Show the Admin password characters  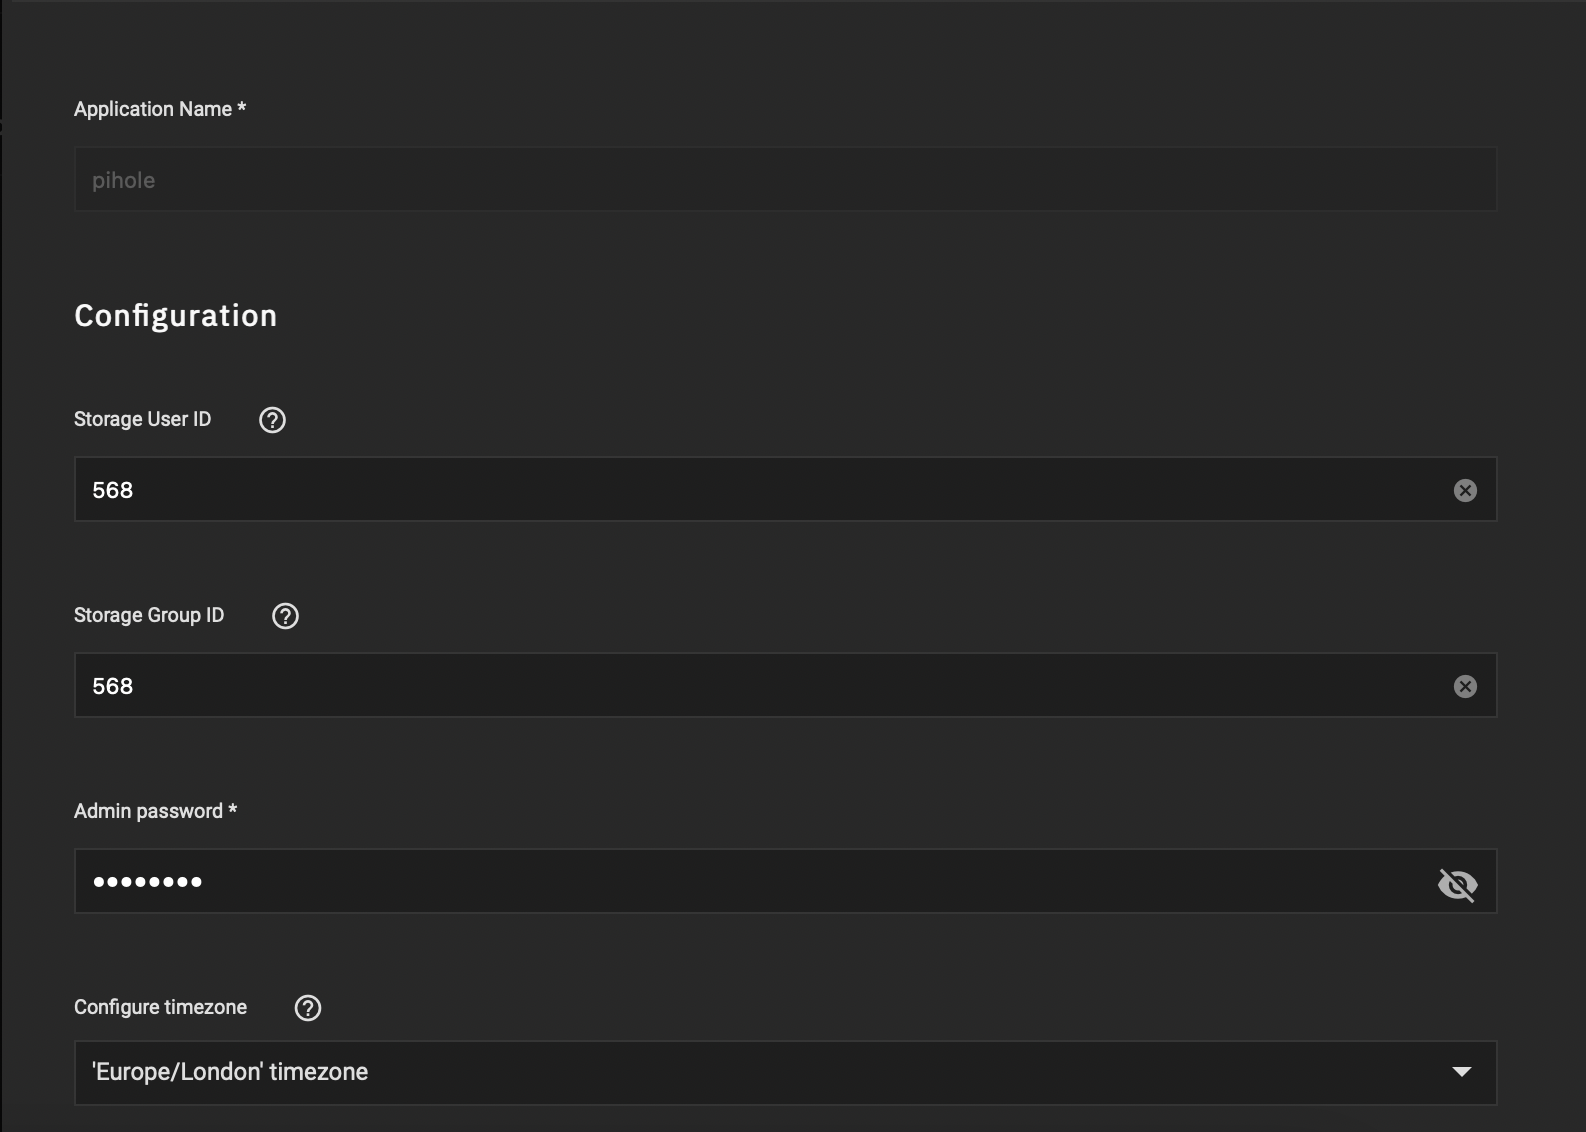point(1457,884)
